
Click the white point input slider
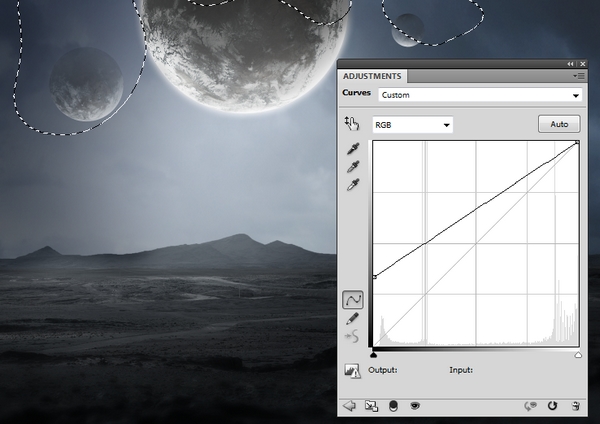tap(578, 354)
